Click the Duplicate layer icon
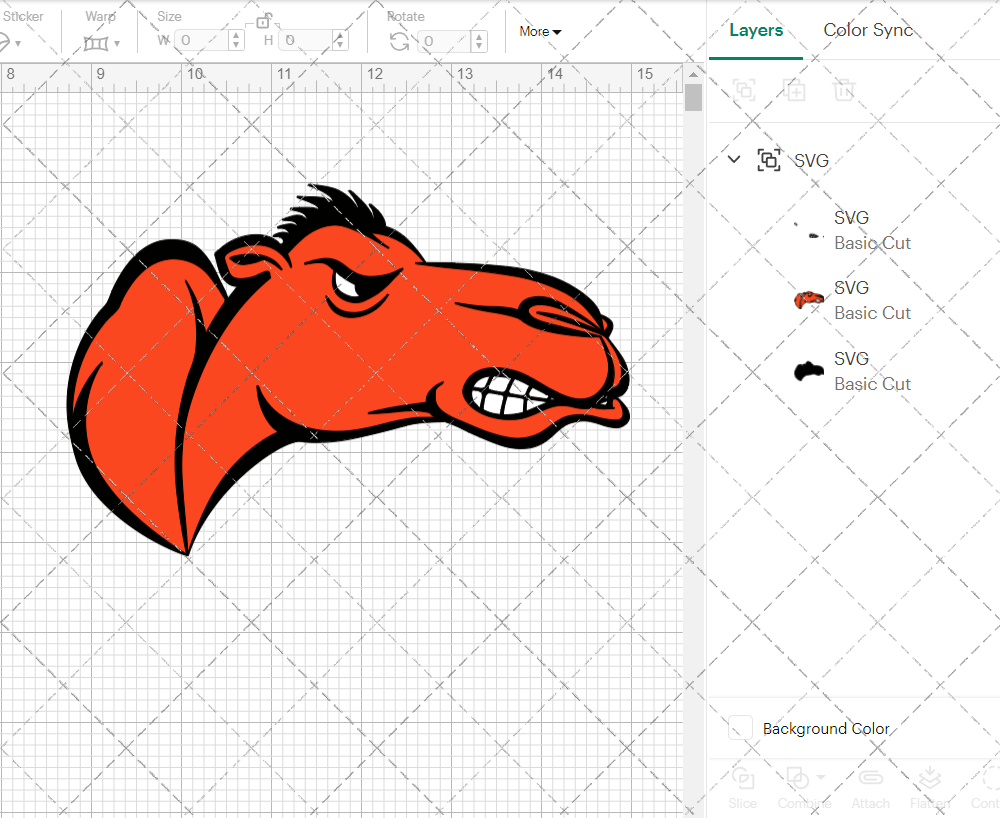 tap(796, 90)
